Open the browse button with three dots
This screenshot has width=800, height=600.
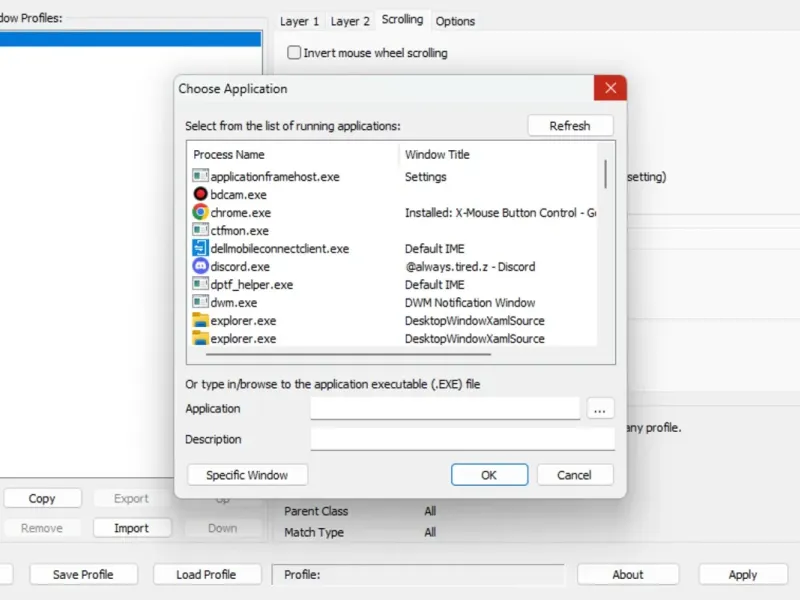click(599, 409)
